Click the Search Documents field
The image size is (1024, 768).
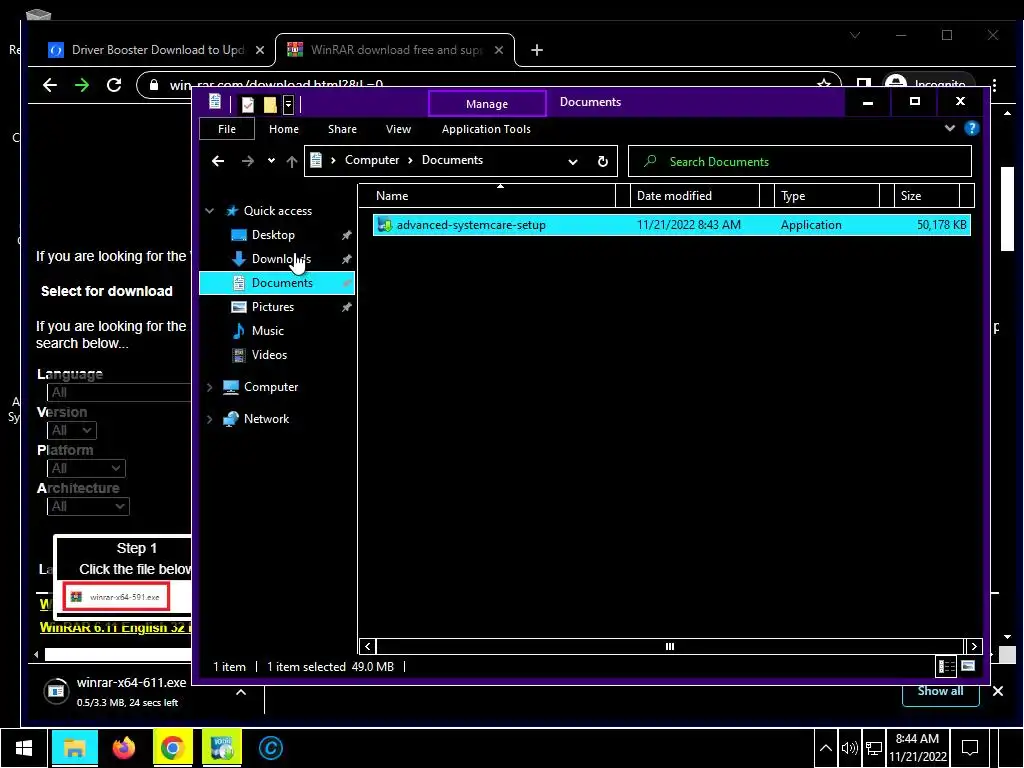pos(799,161)
